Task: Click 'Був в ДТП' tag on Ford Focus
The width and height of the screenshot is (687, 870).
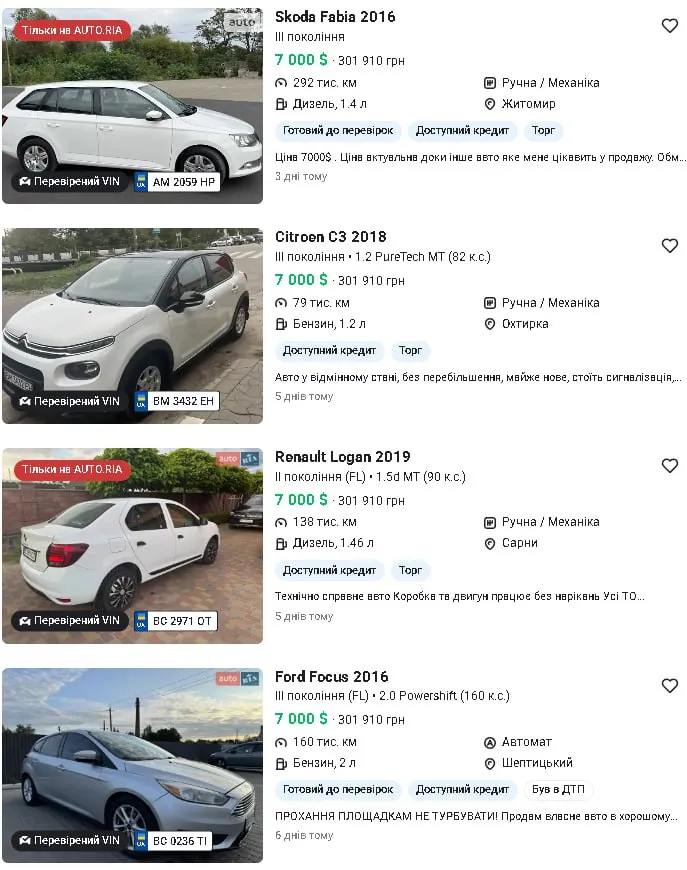Action: (558, 790)
